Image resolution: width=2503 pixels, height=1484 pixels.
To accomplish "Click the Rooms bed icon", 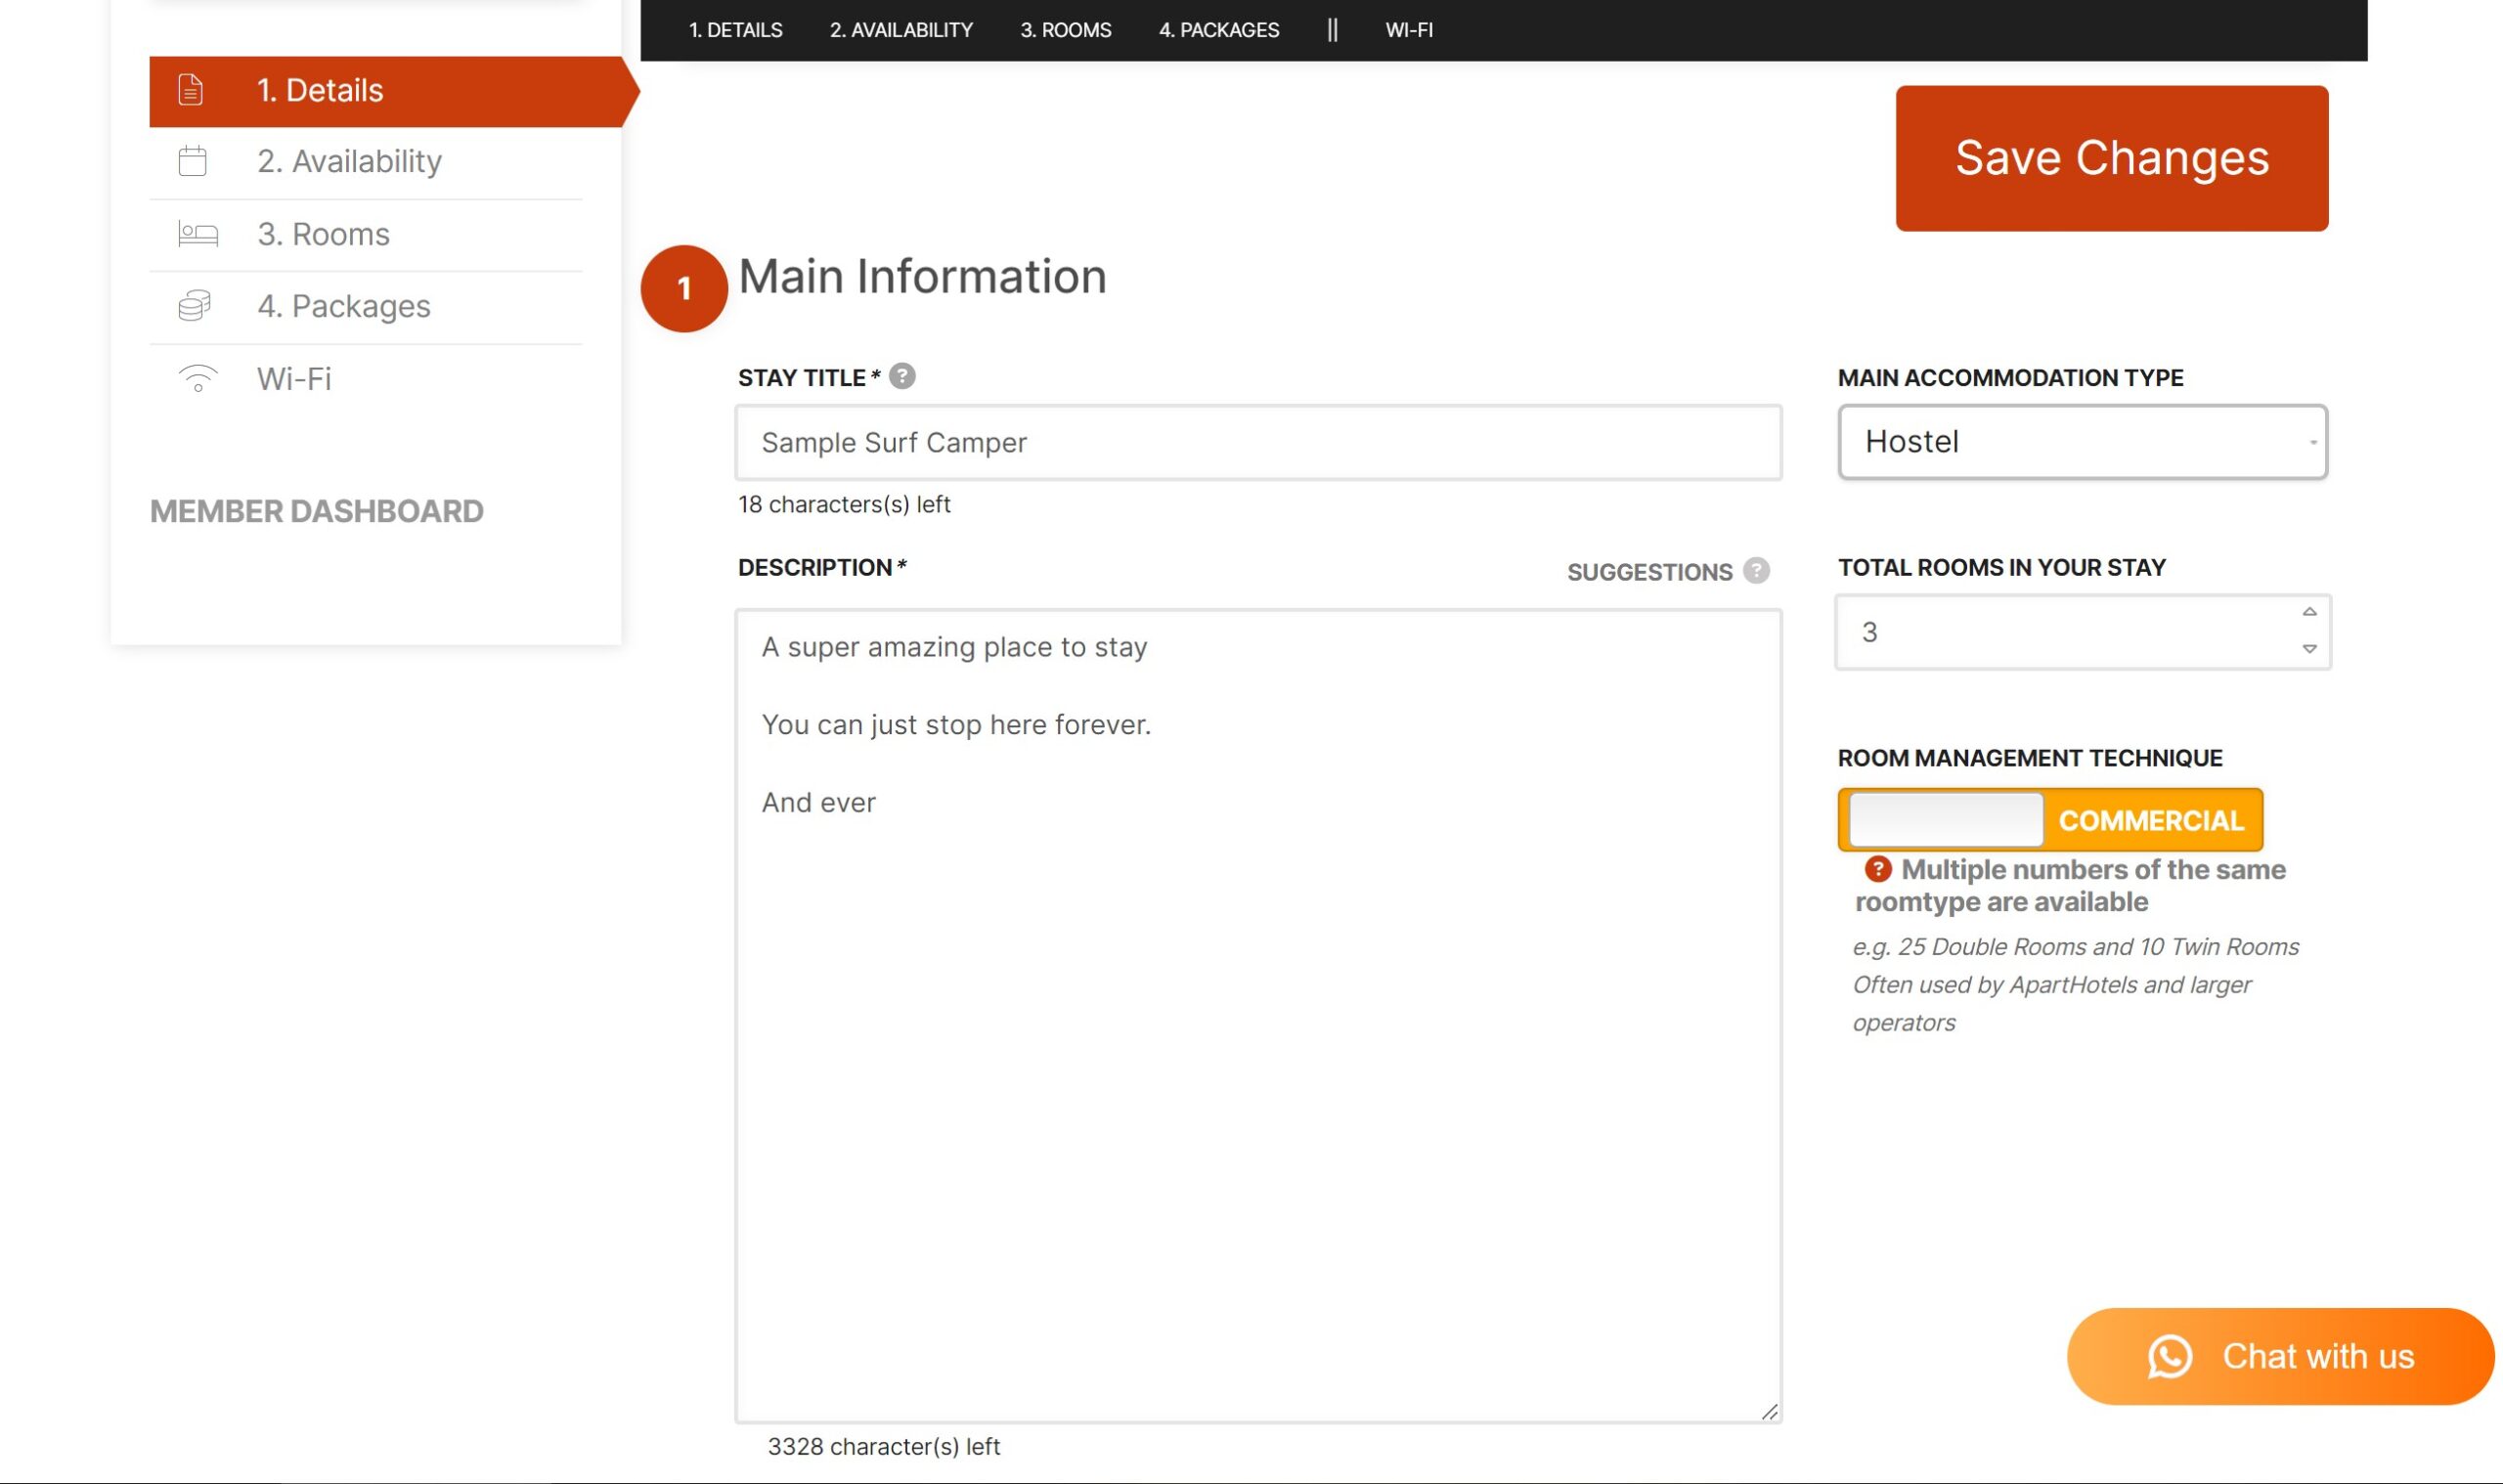I will point(197,234).
